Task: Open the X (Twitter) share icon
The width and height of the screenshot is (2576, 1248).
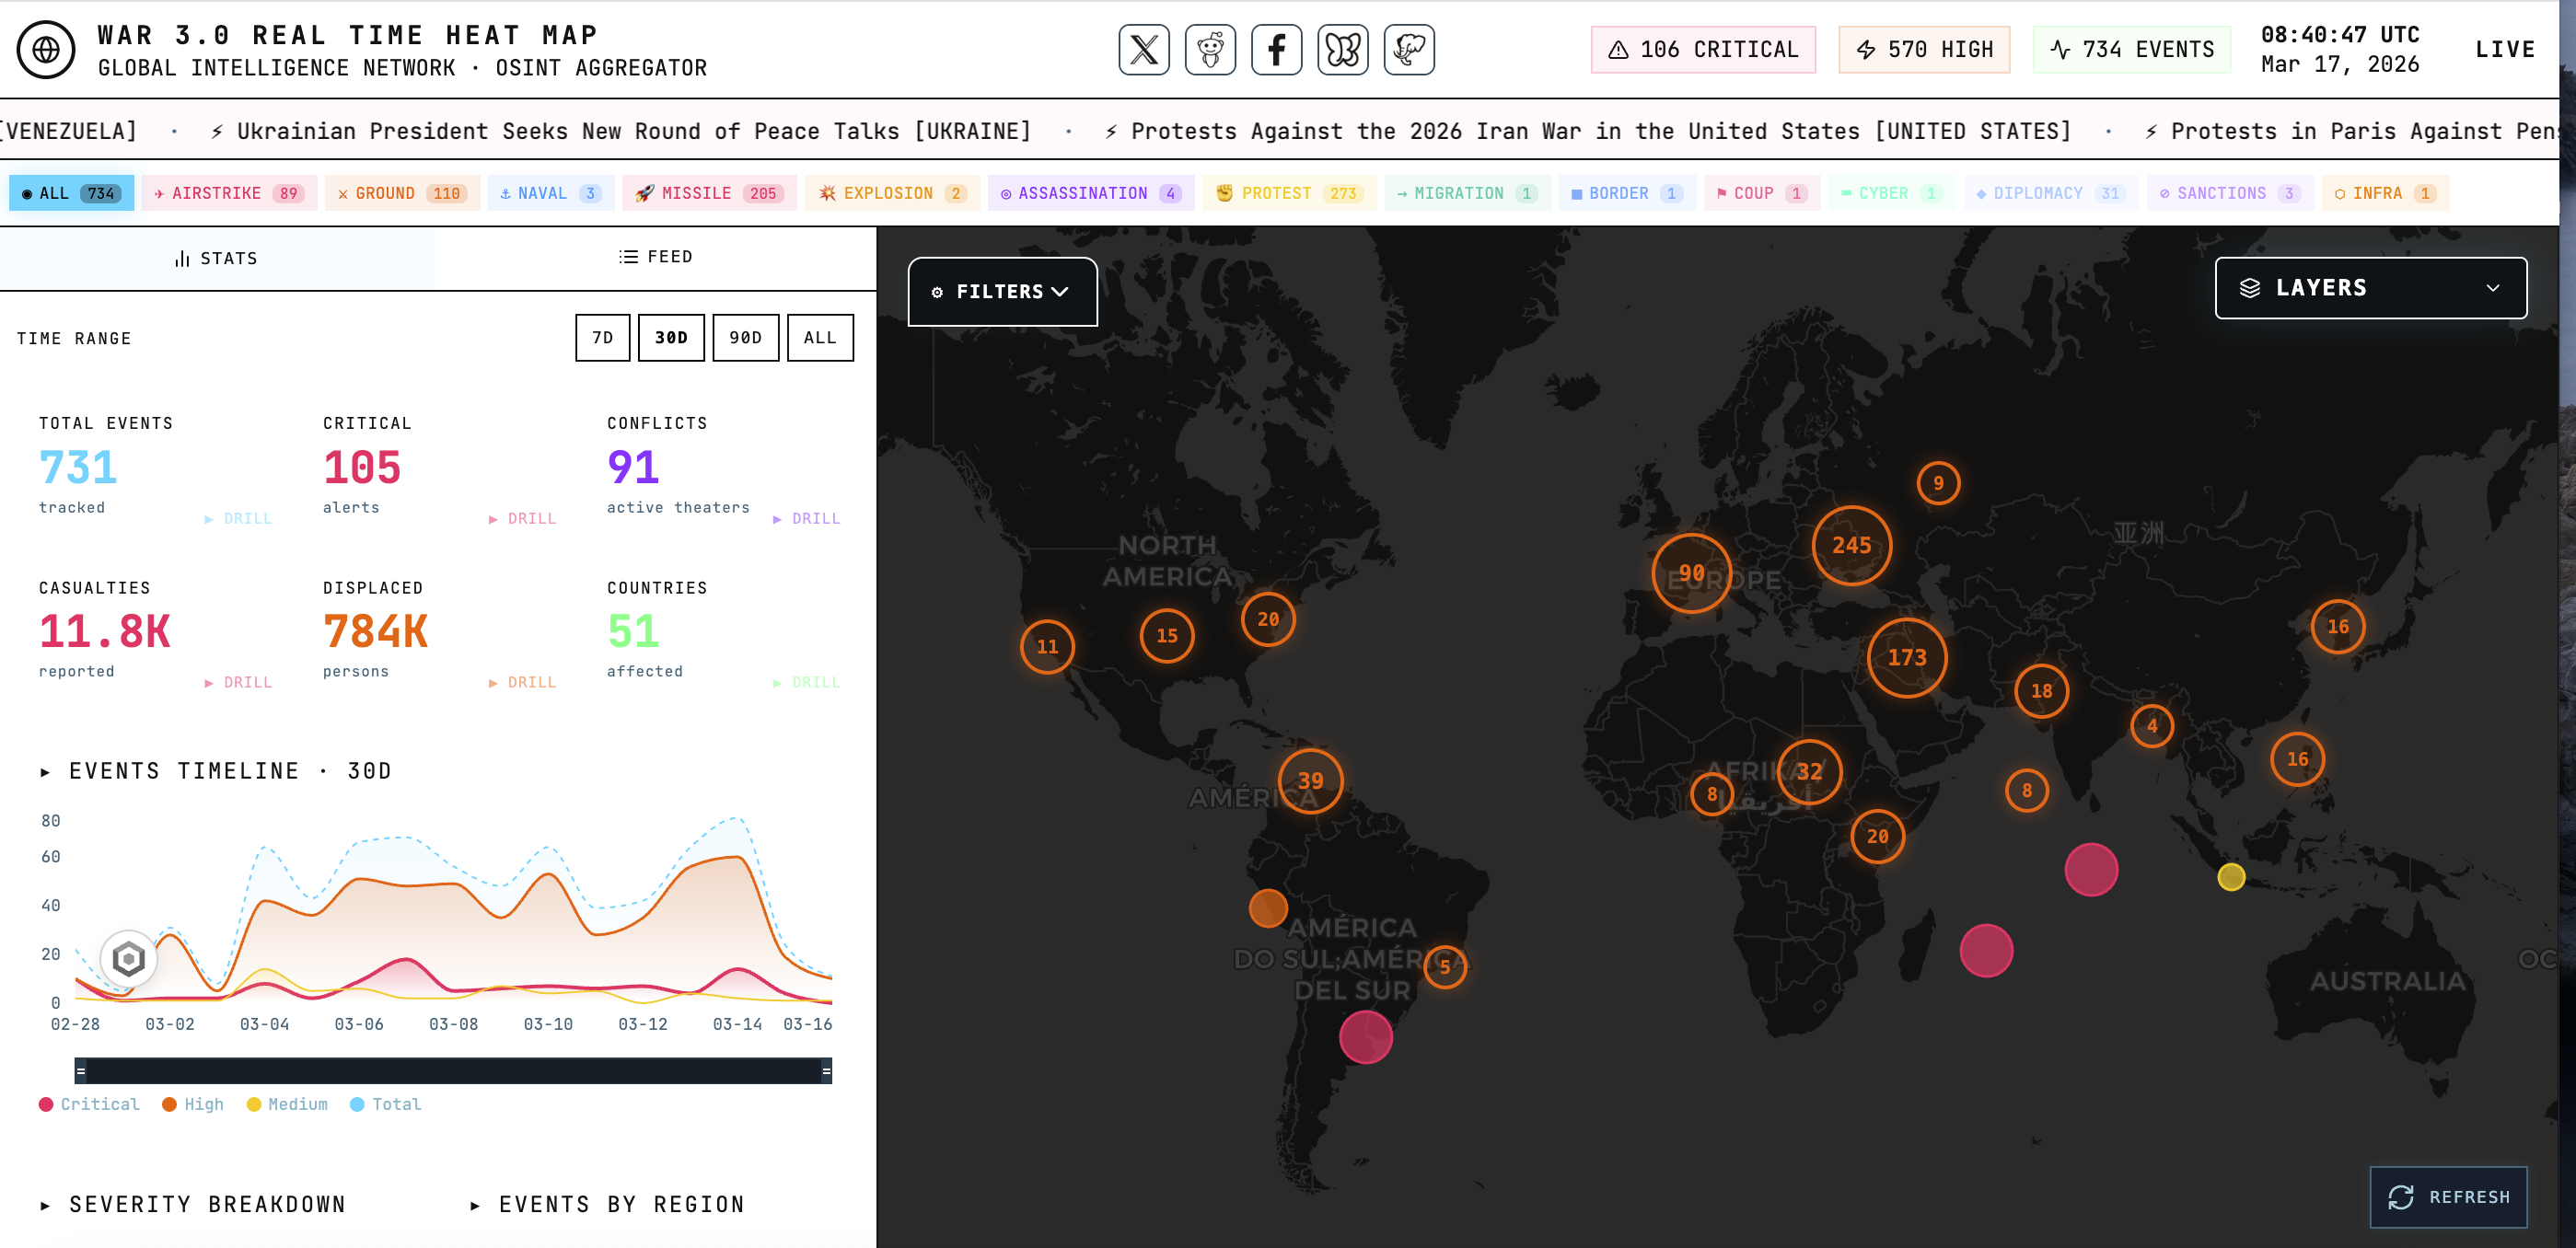Action: 1143,49
